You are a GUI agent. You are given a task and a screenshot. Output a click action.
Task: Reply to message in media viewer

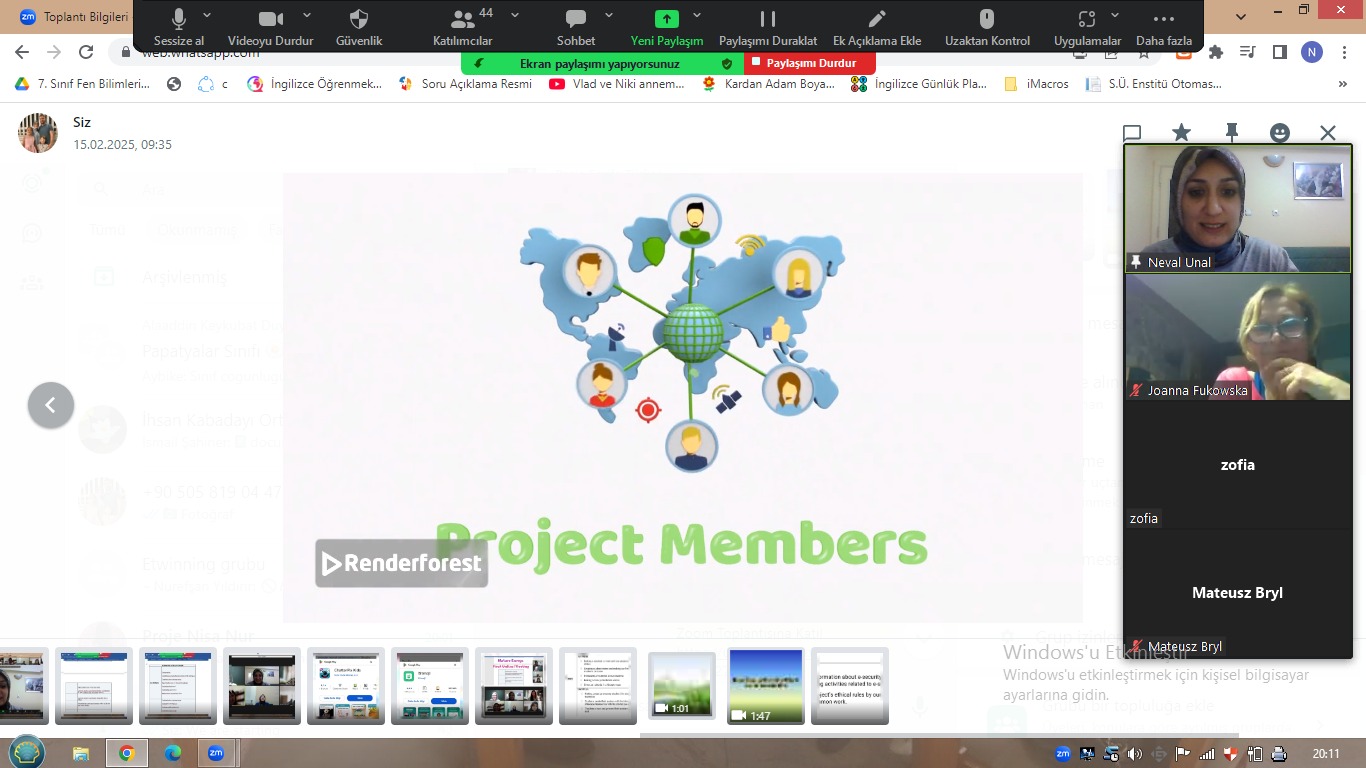[1132, 133]
